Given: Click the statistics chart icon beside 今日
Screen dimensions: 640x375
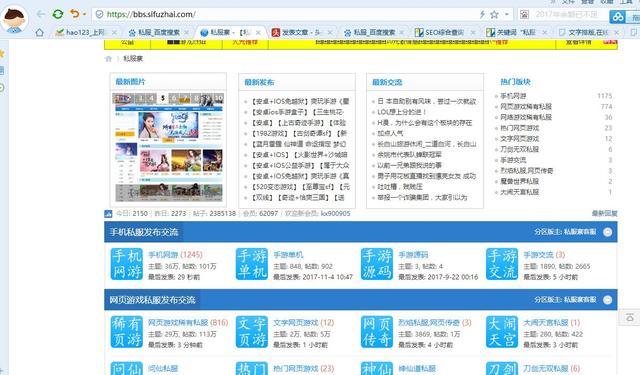Looking at the screenshot, I should point(108,213).
